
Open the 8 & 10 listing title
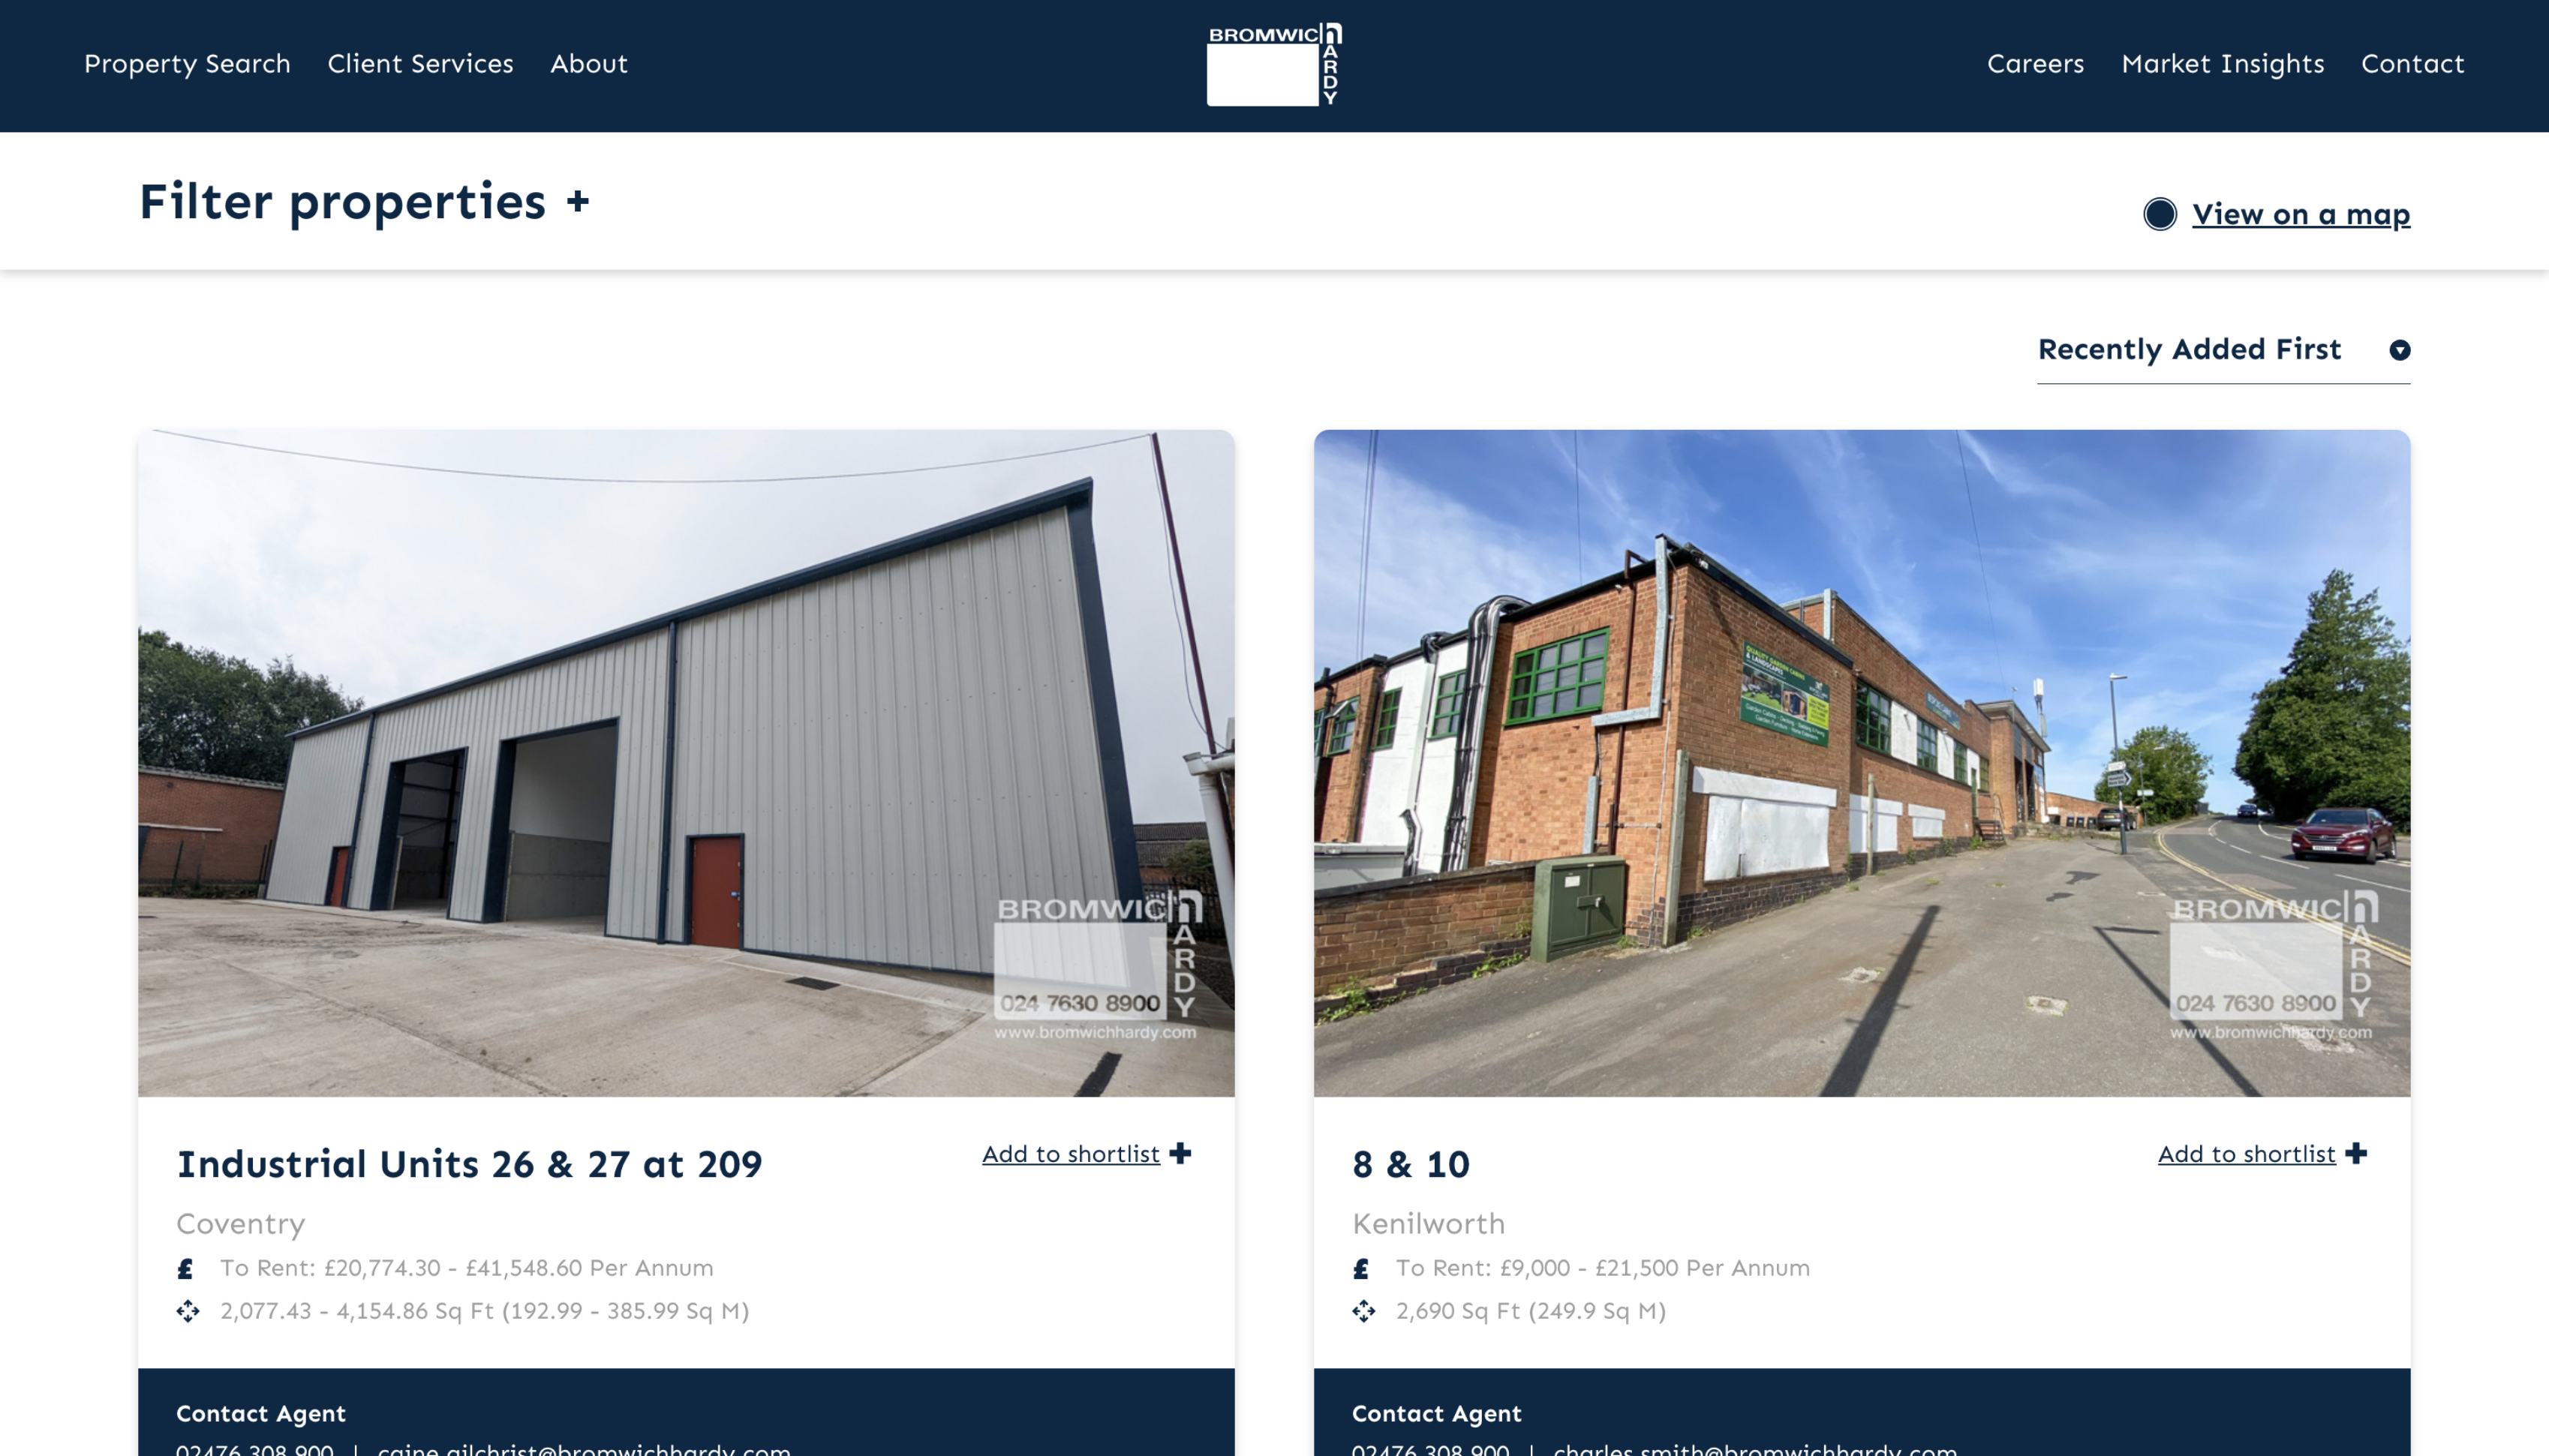coord(1411,1164)
